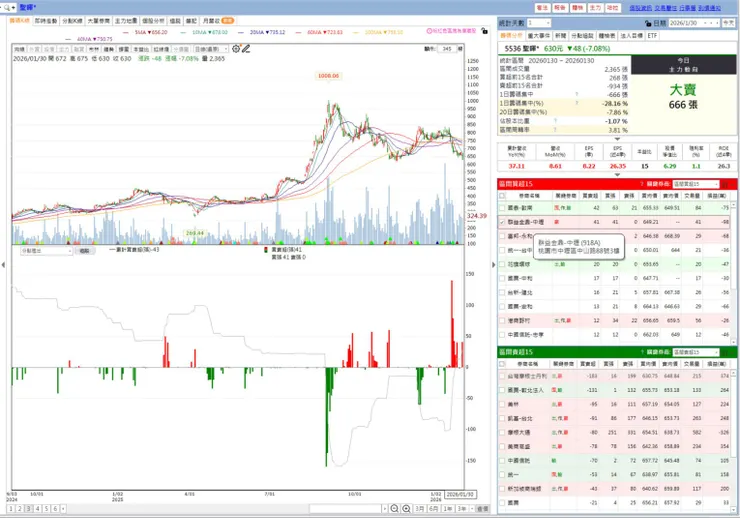
Task: Open dropdown arrow next to 3年 button
Action: (x=471, y=509)
